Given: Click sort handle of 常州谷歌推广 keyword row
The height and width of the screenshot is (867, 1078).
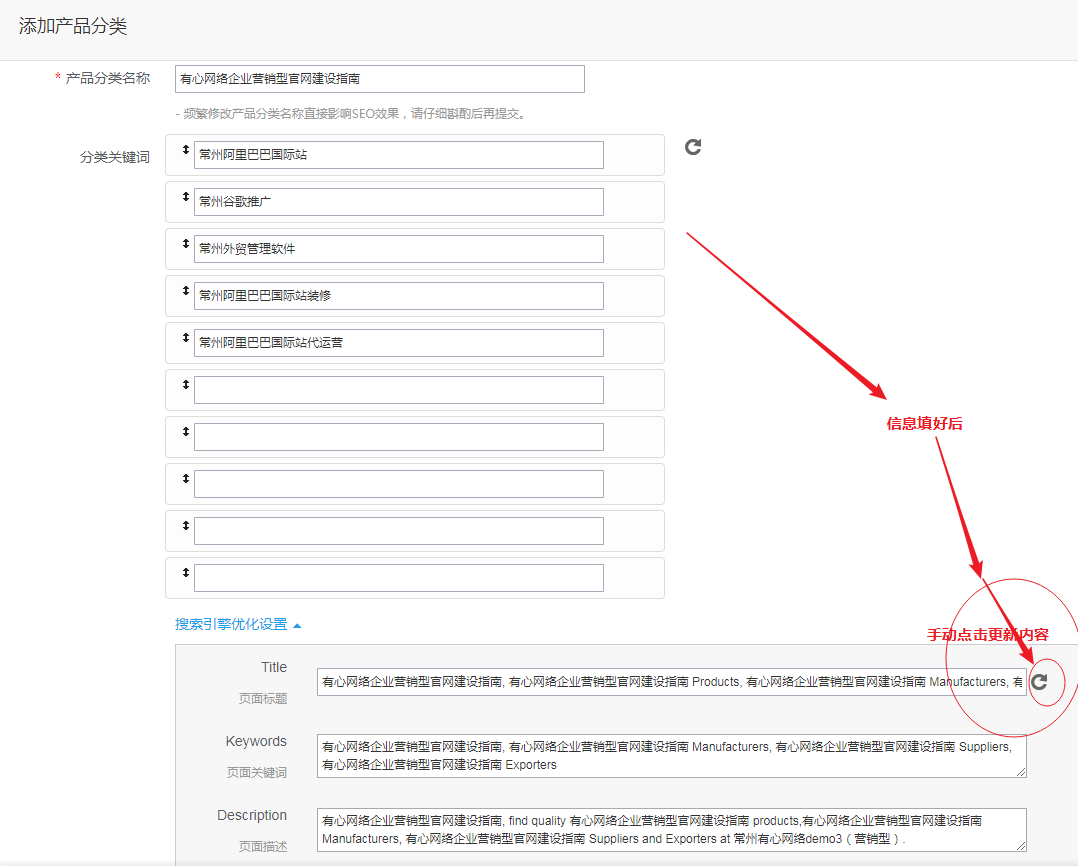Looking at the screenshot, I should coord(185,197).
